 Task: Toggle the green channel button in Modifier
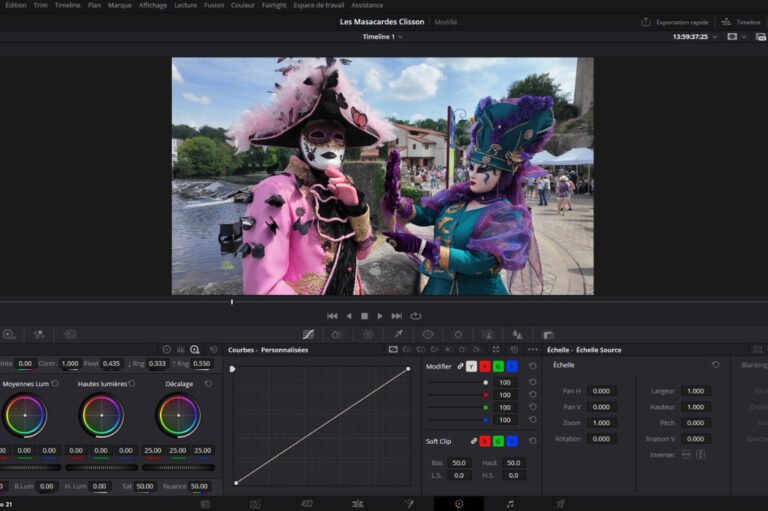tap(498, 366)
